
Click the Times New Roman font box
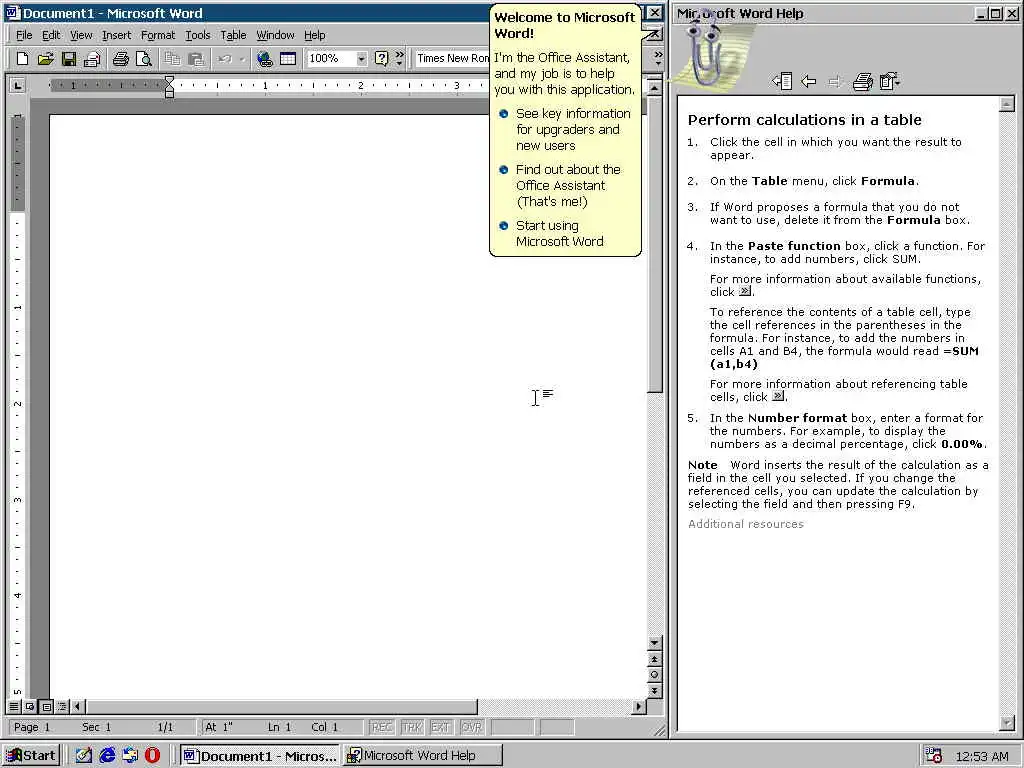(x=452, y=59)
